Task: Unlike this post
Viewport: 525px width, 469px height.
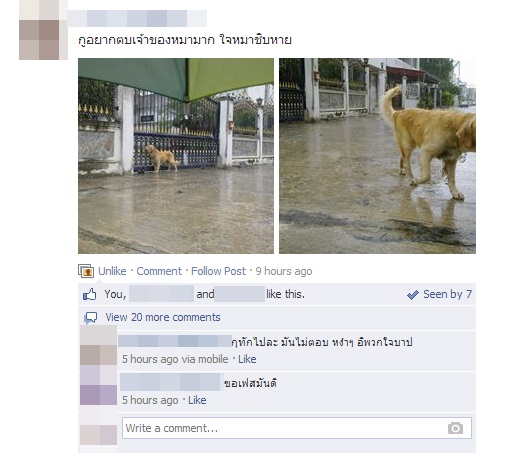Action: [112, 271]
